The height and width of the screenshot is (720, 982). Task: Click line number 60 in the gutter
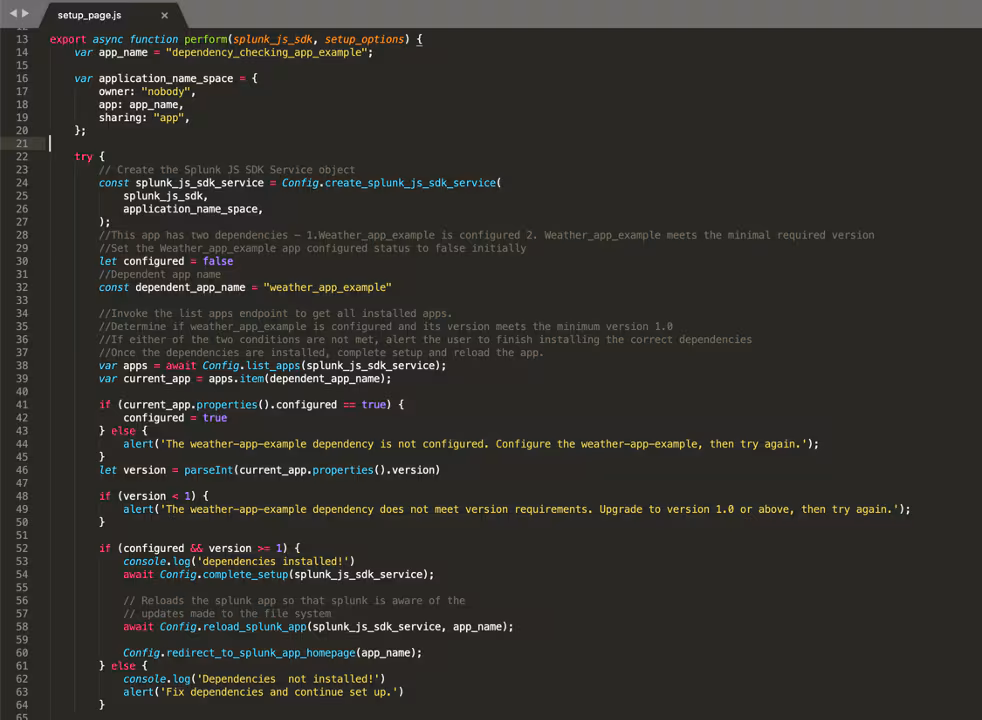pos(22,652)
